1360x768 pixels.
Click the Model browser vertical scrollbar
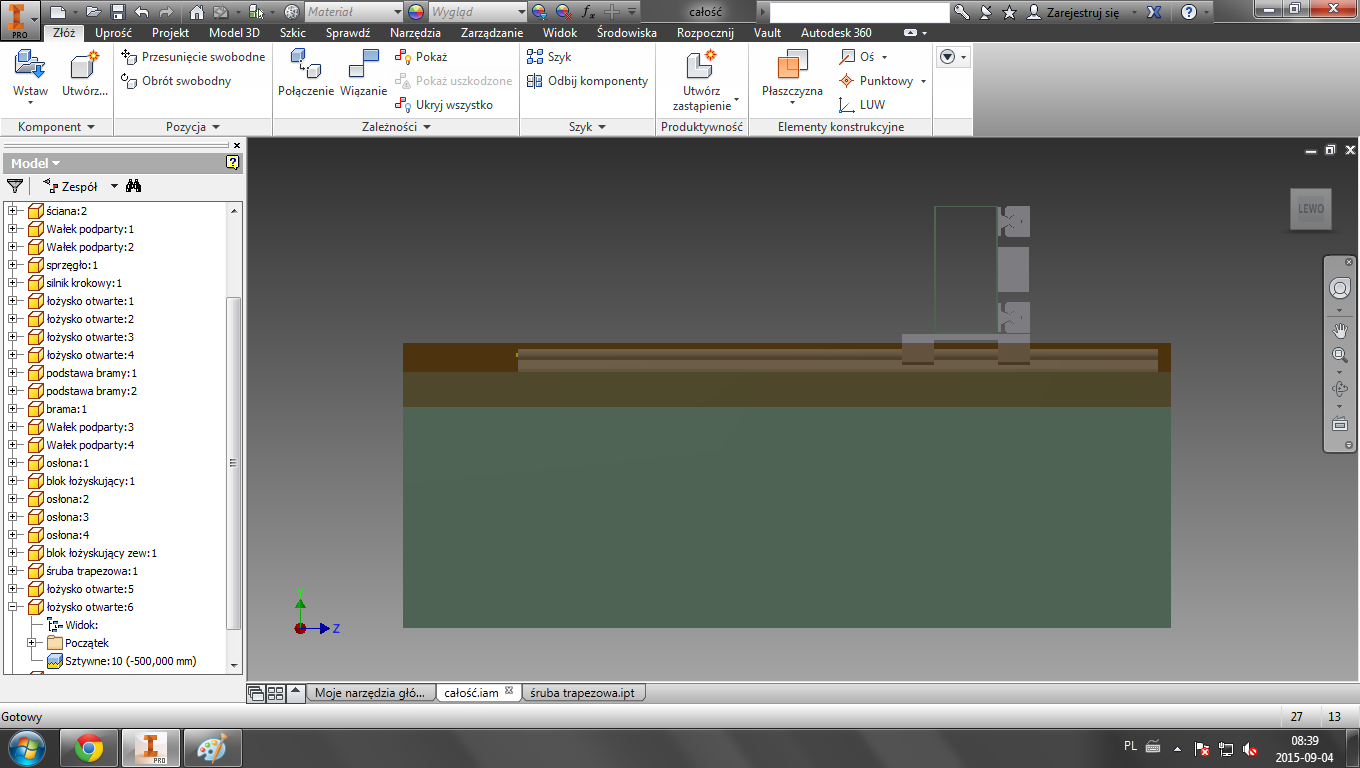[x=235, y=463]
